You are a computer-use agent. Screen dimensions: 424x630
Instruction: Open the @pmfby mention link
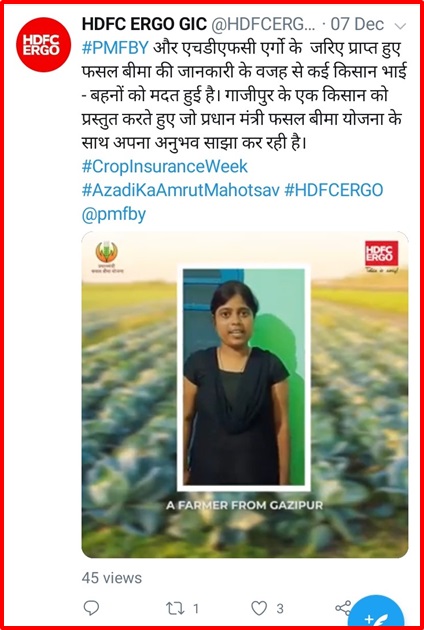pyautogui.click(x=114, y=216)
